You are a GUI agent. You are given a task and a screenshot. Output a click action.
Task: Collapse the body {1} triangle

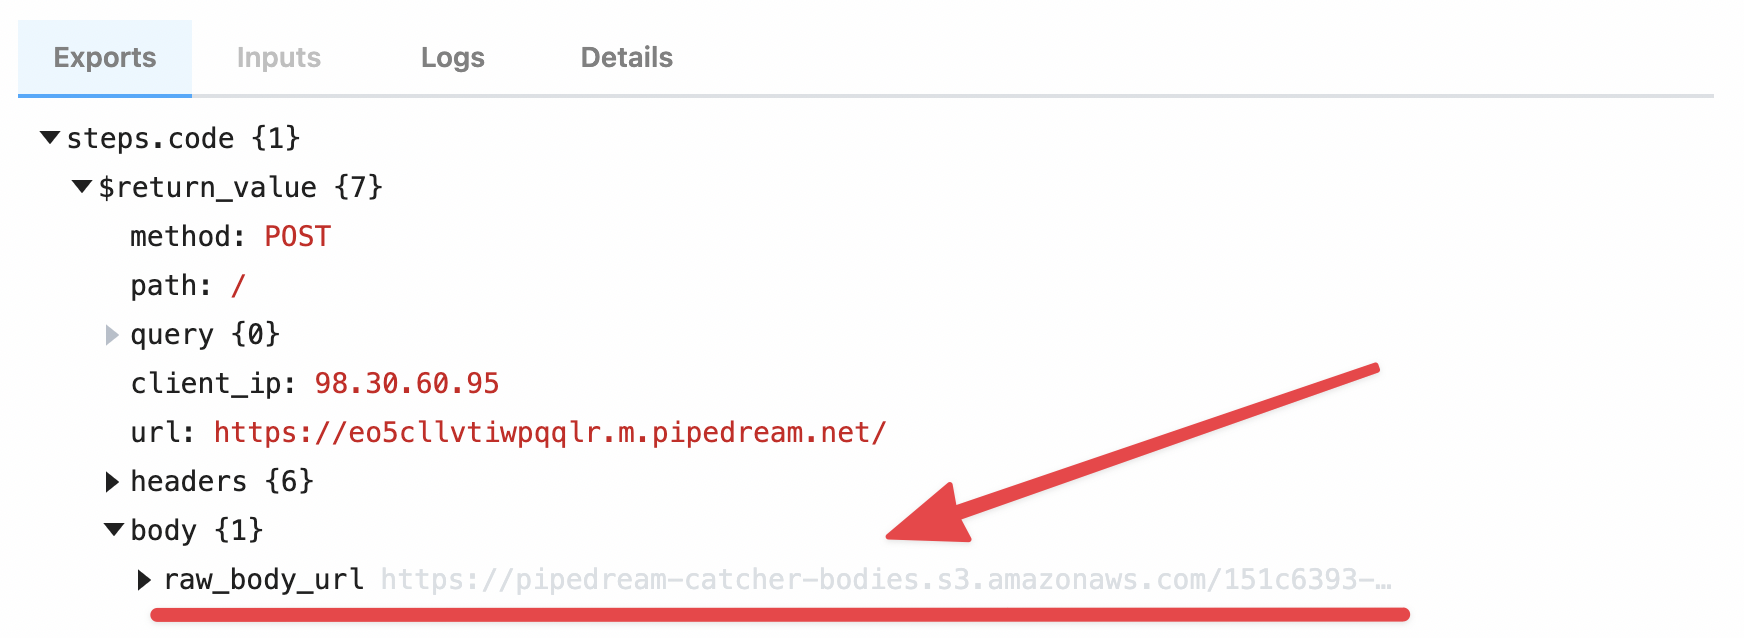pos(114,530)
